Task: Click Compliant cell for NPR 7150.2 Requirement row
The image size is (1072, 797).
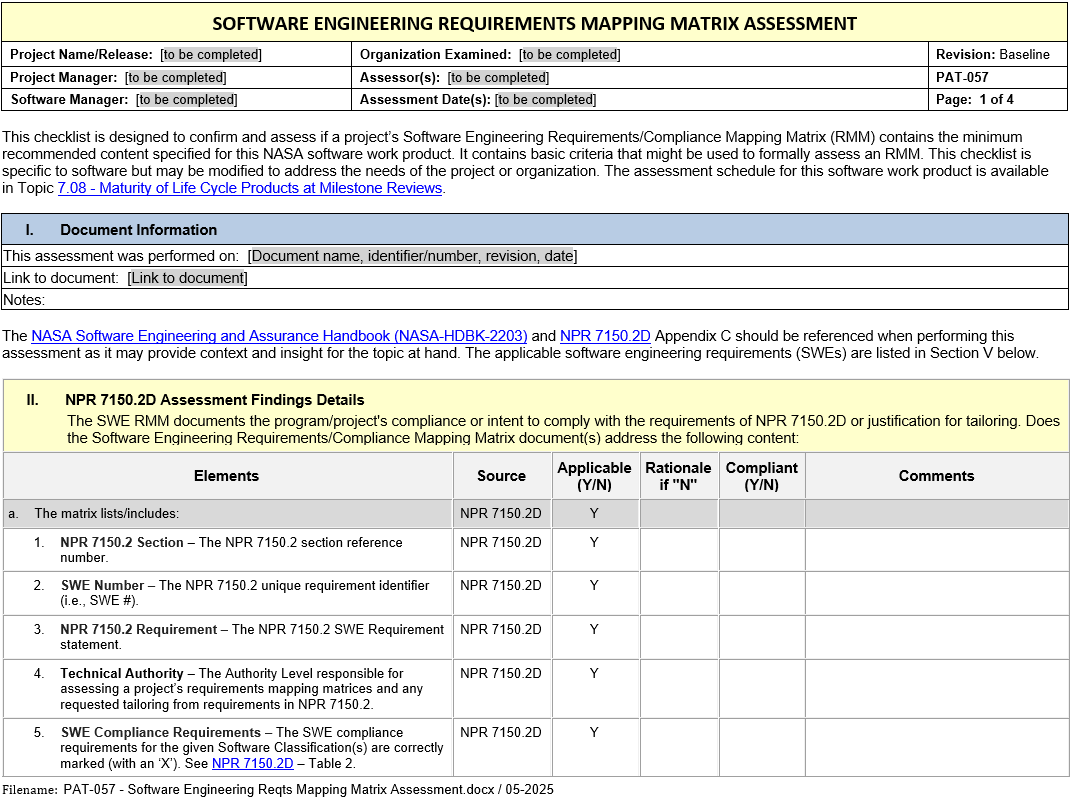Action: [x=761, y=637]
